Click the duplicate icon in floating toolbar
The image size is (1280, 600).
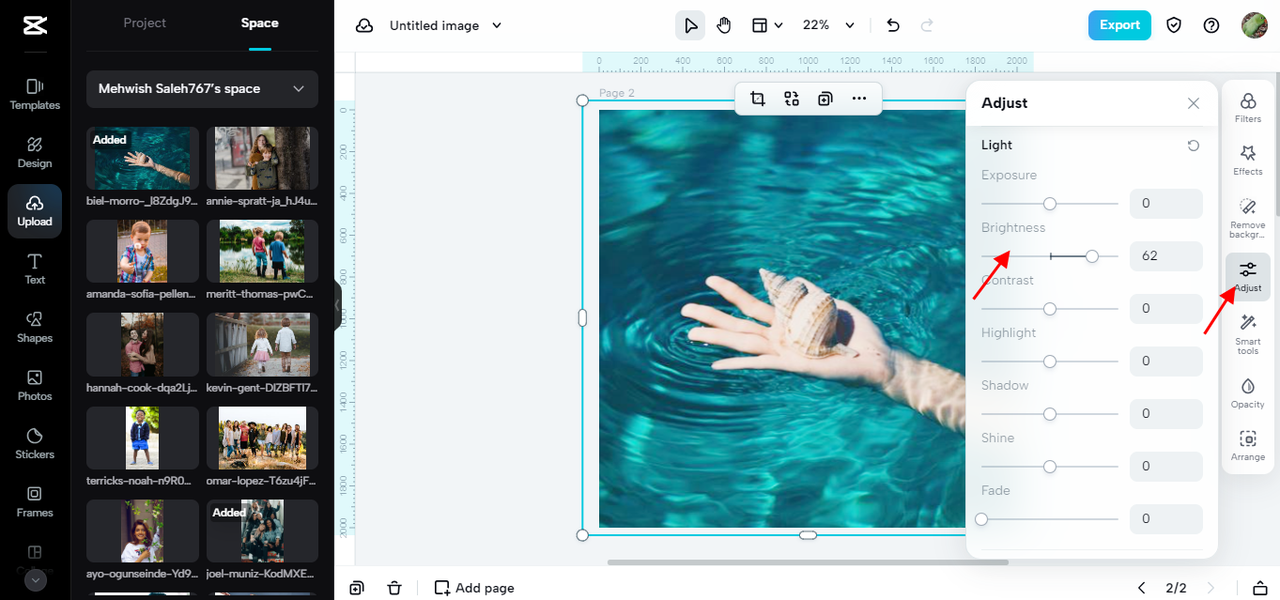(825, 98)
